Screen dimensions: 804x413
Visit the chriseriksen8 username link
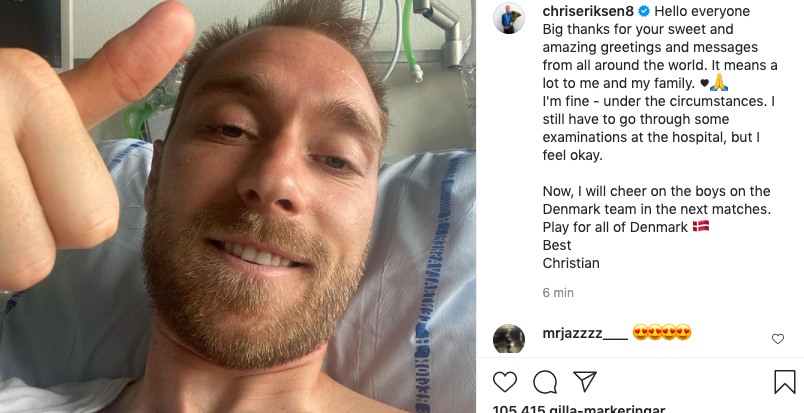(x=589, y=11)
